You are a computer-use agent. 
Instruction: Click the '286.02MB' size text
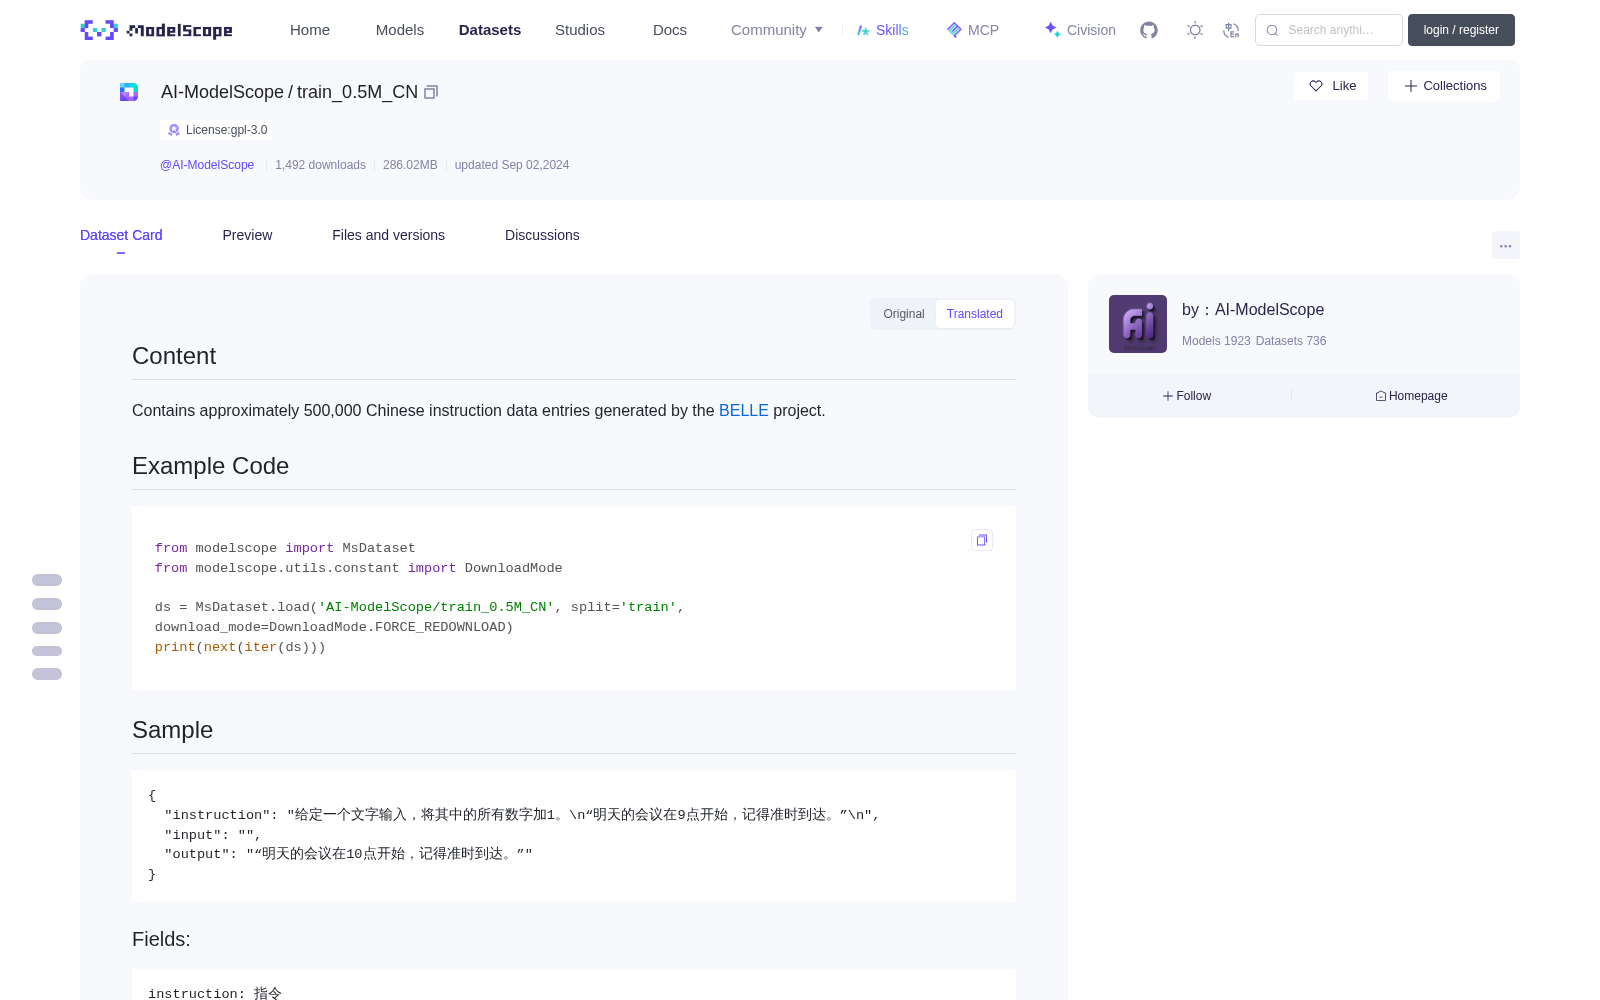point(410,165)
